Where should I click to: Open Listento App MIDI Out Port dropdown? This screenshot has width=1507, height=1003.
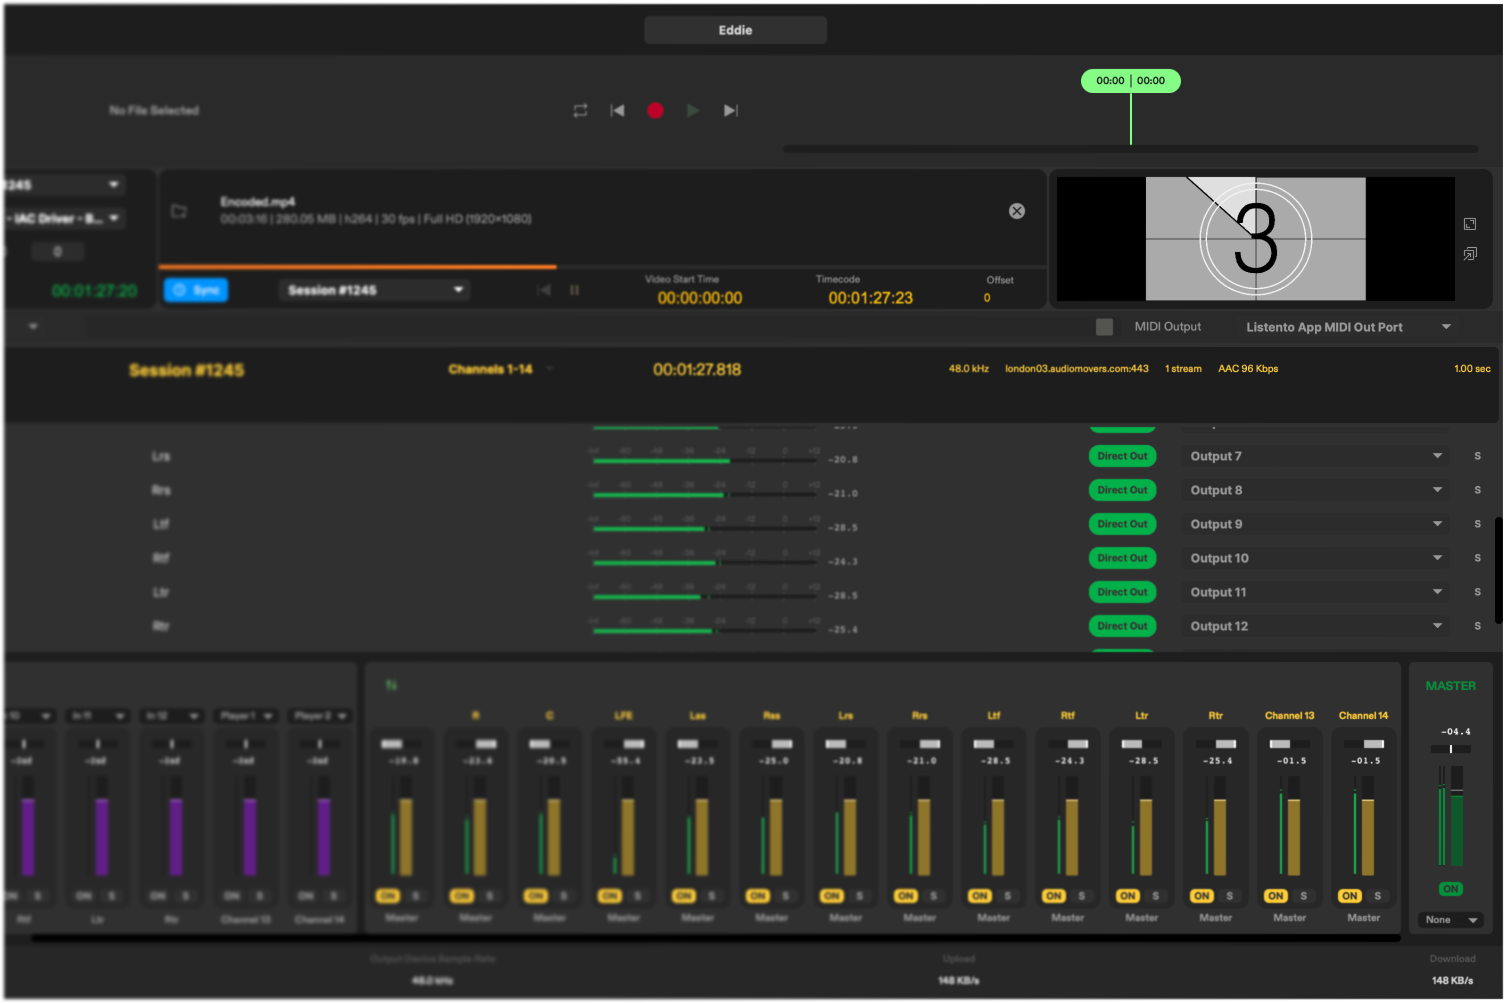(x=1348, y=327)
